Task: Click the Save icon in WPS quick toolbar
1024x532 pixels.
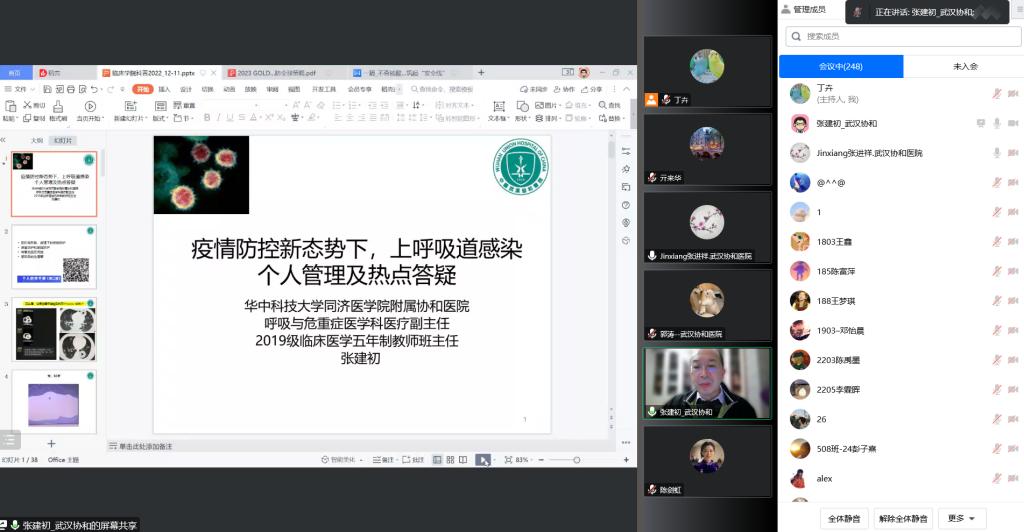Action: point(48,89)
